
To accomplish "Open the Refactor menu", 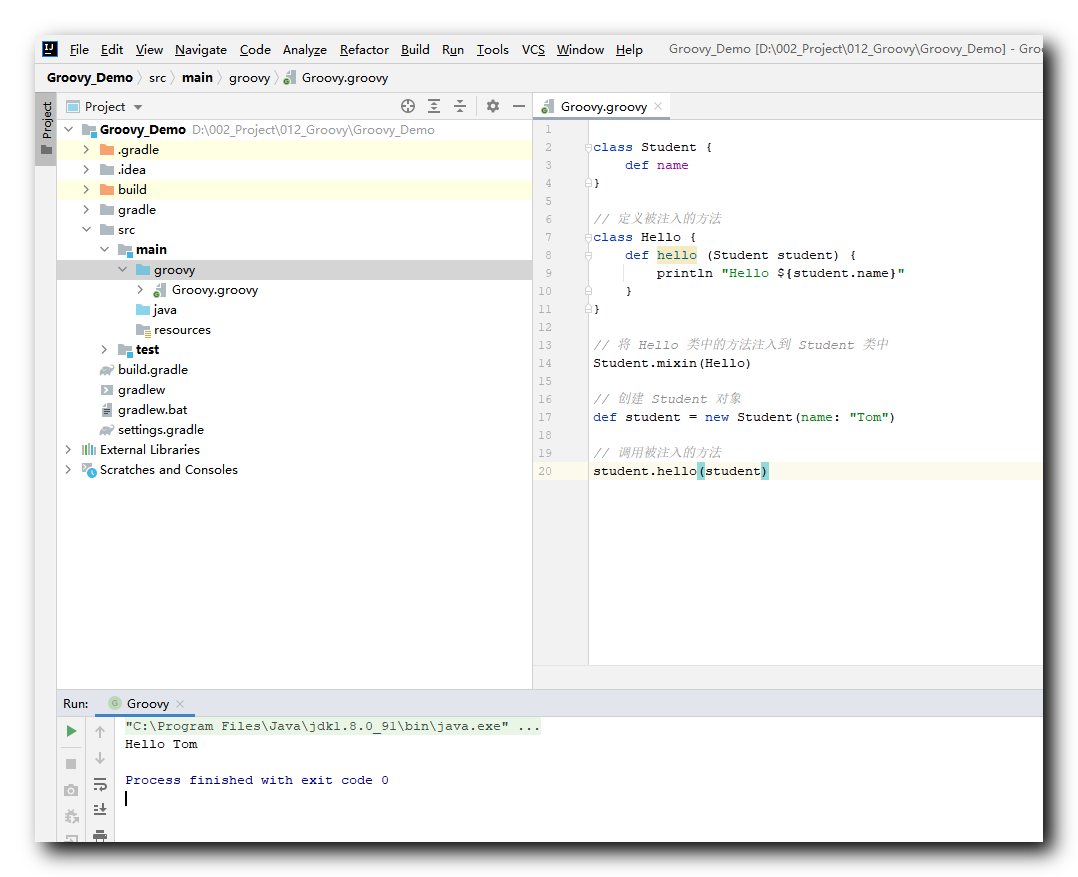I will tap(364, 49).
